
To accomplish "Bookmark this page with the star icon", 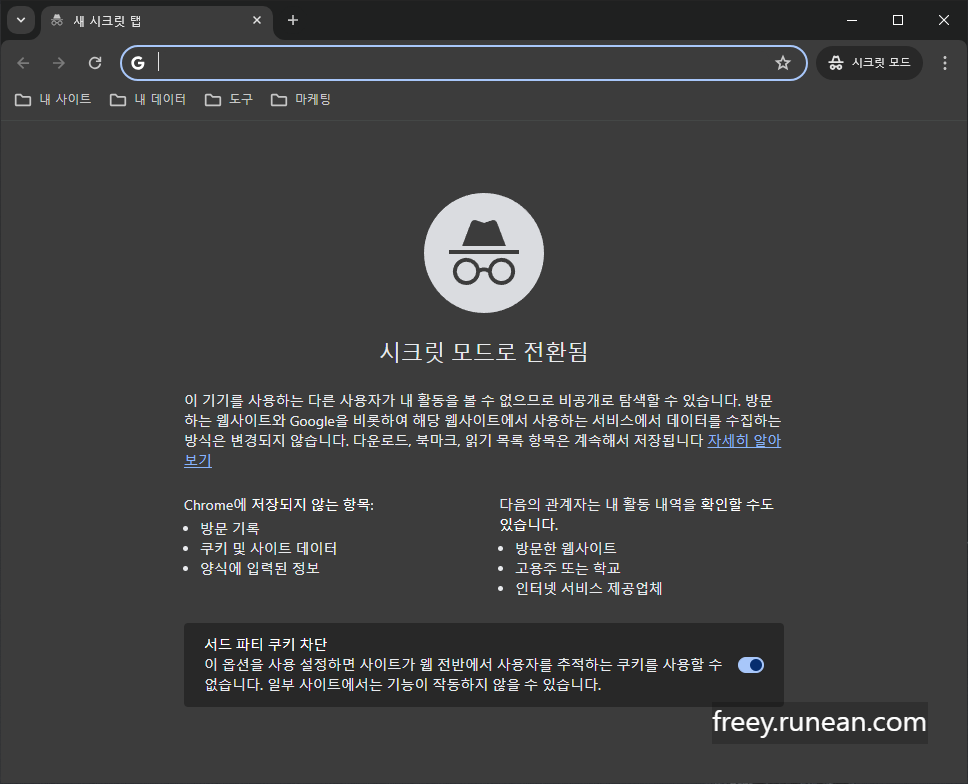I will pyautogui.click(x=783, y=62).
